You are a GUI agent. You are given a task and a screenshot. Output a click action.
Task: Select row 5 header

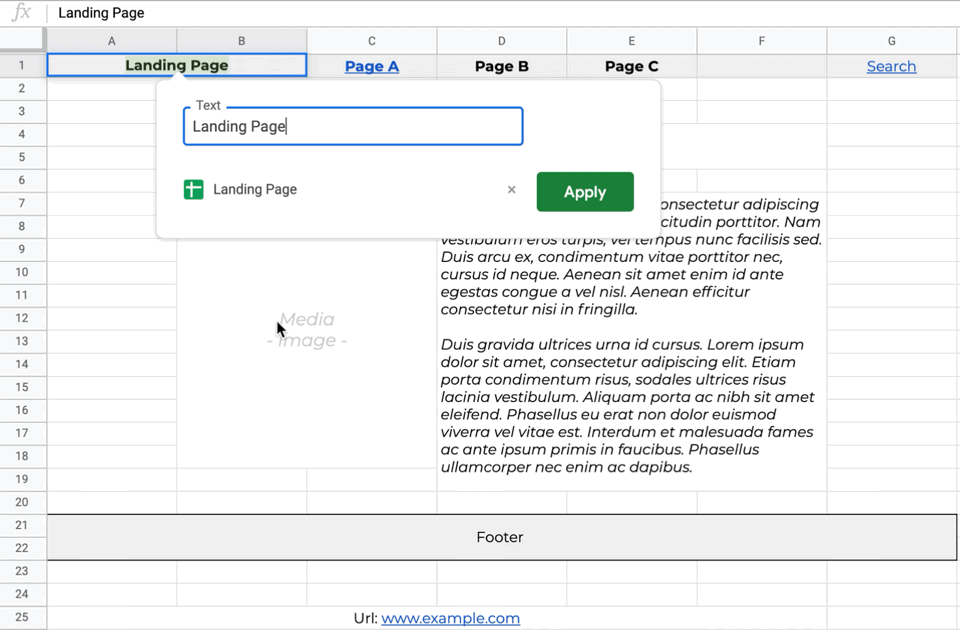click(x=22, y=157)
